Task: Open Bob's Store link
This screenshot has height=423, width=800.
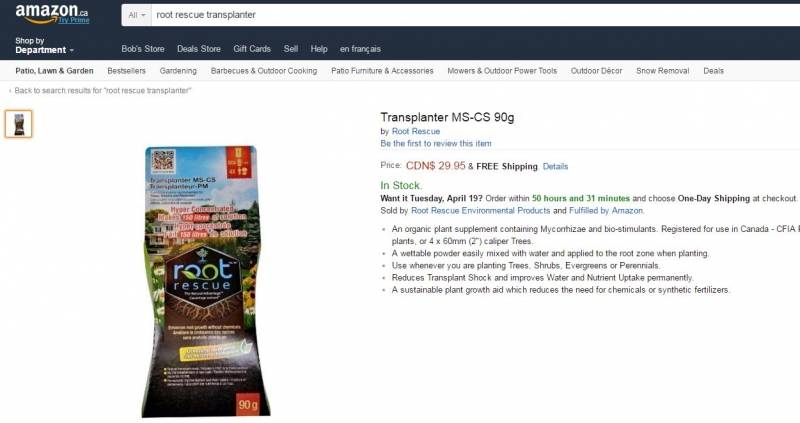Action: pos(143,49)
